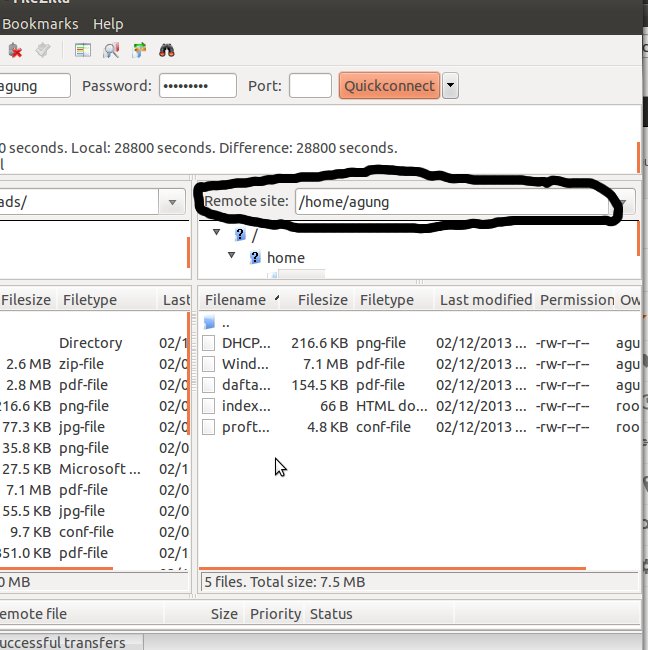Screen dimensions: 650x650
Task: Click the 'HTML do...' filetype cell
Action: click(391, 406)
